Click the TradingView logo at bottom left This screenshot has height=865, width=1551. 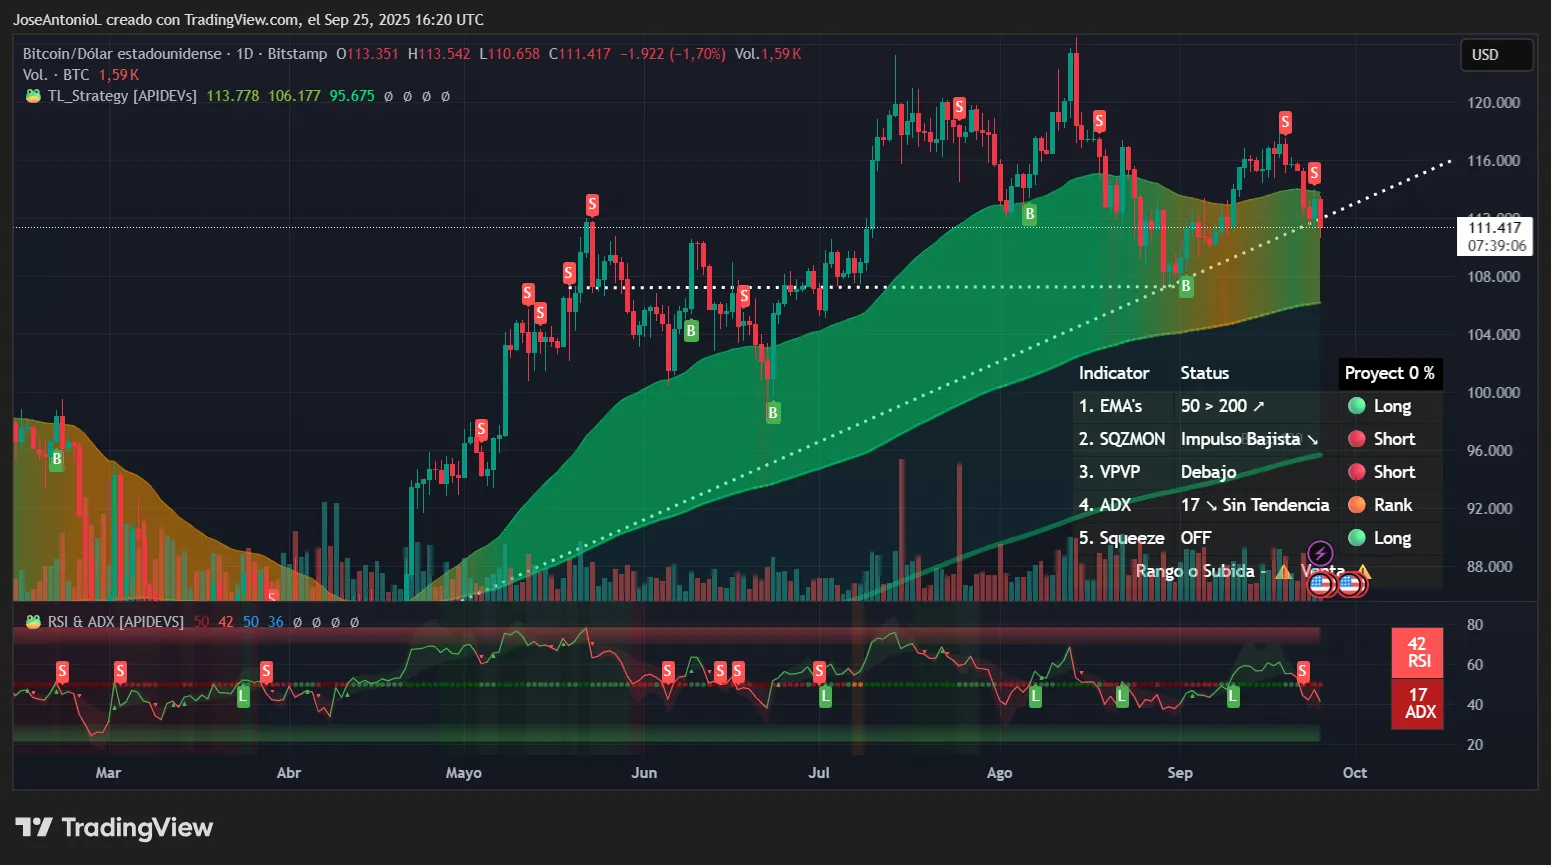point(113,827)
